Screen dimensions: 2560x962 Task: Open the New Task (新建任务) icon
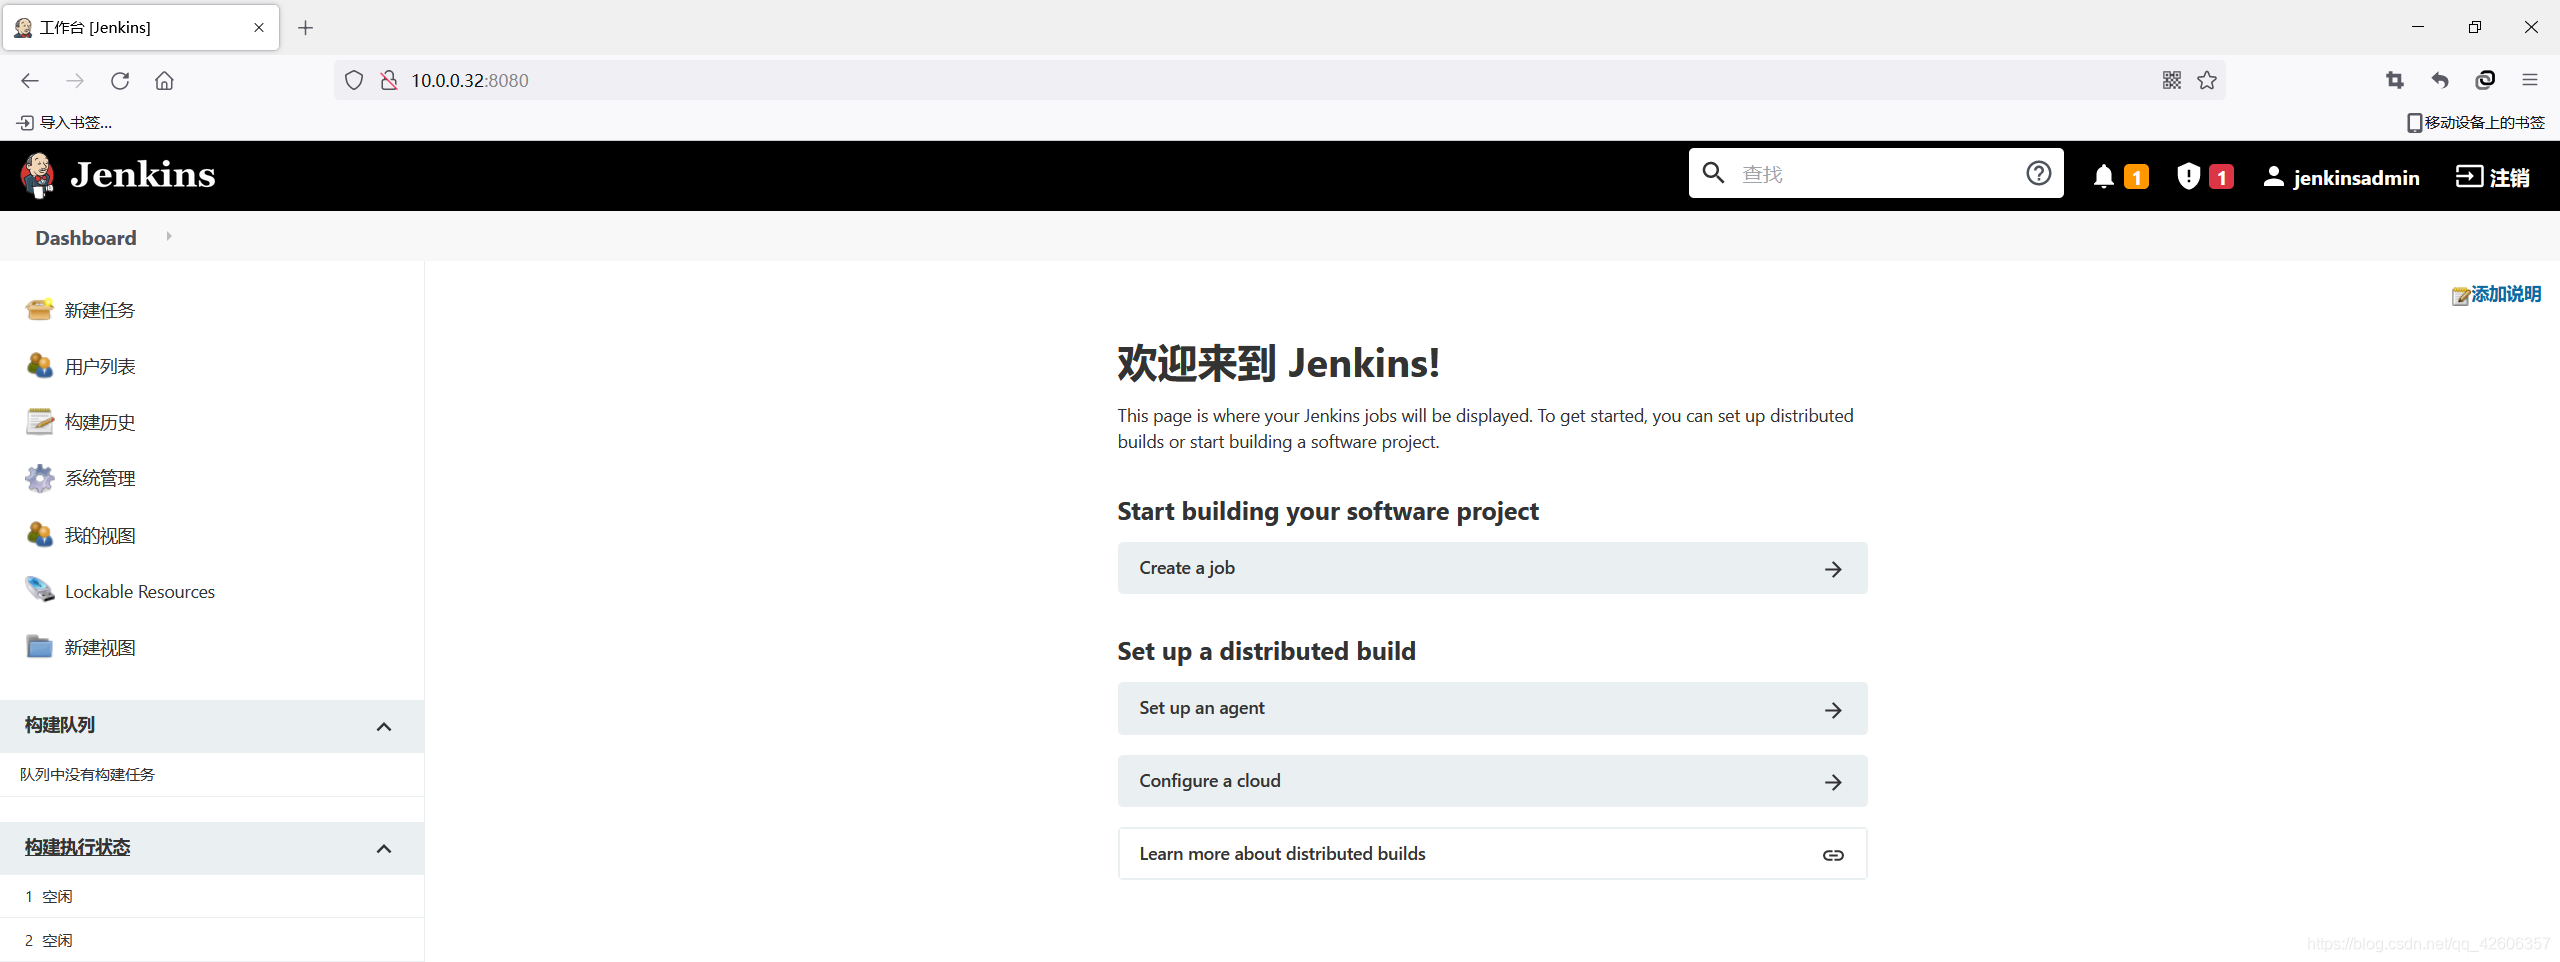(x=39, y=310)
